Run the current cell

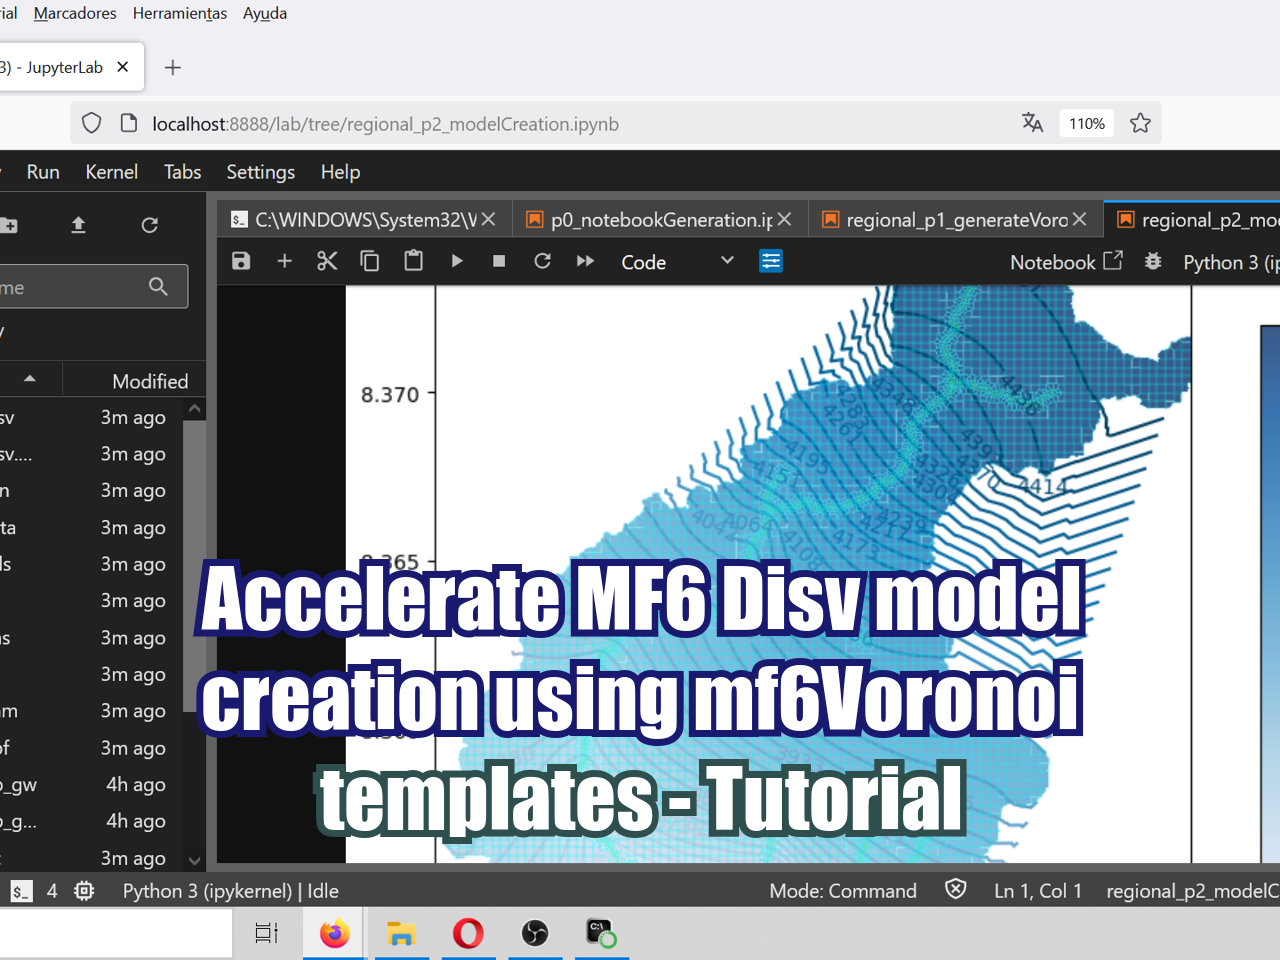[457, 261]
